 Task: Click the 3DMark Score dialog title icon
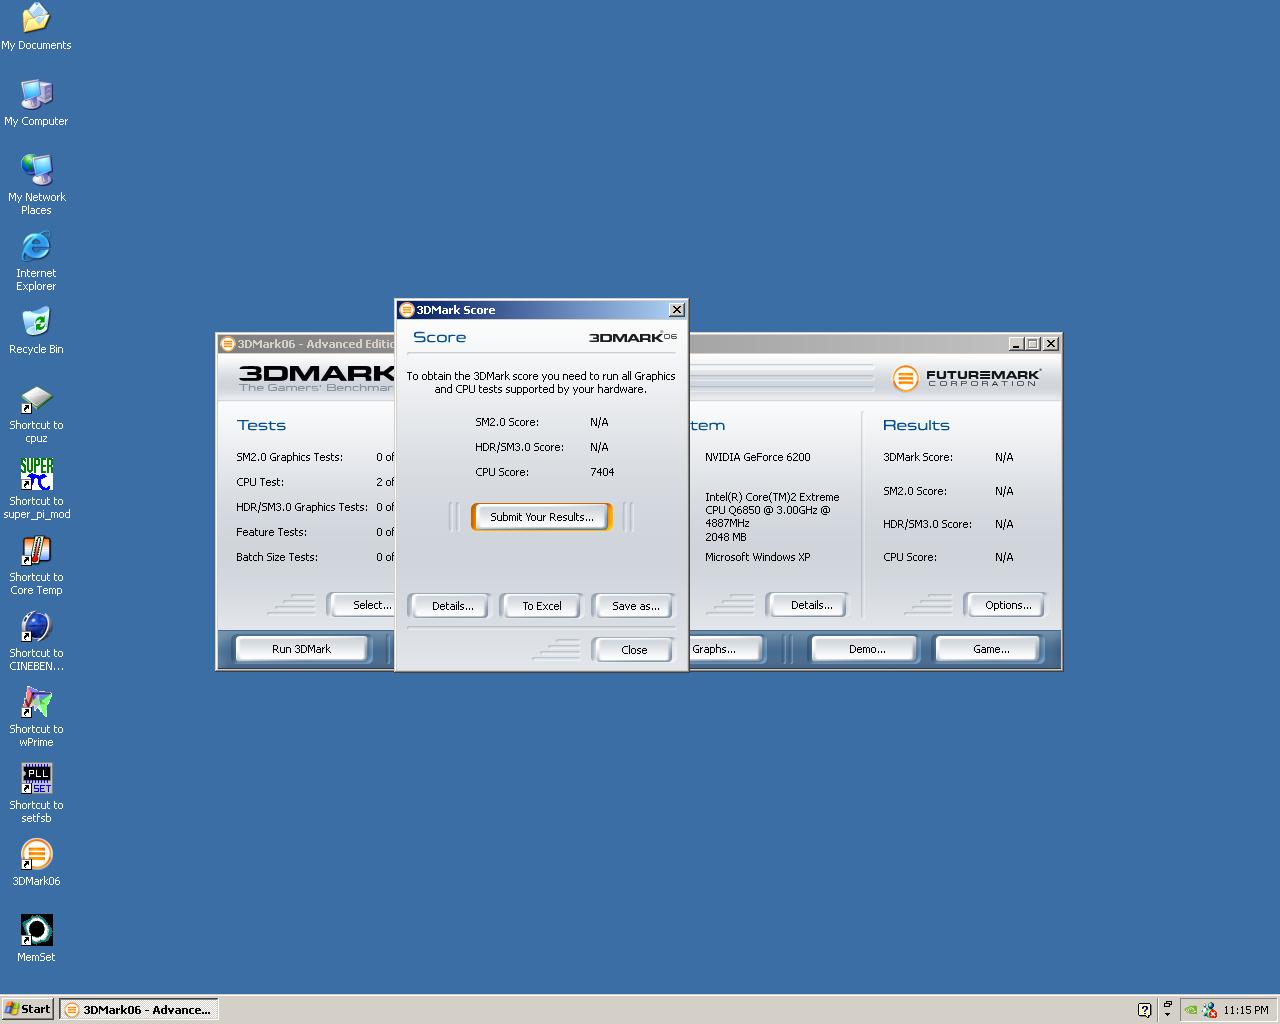tap(407, 310)
